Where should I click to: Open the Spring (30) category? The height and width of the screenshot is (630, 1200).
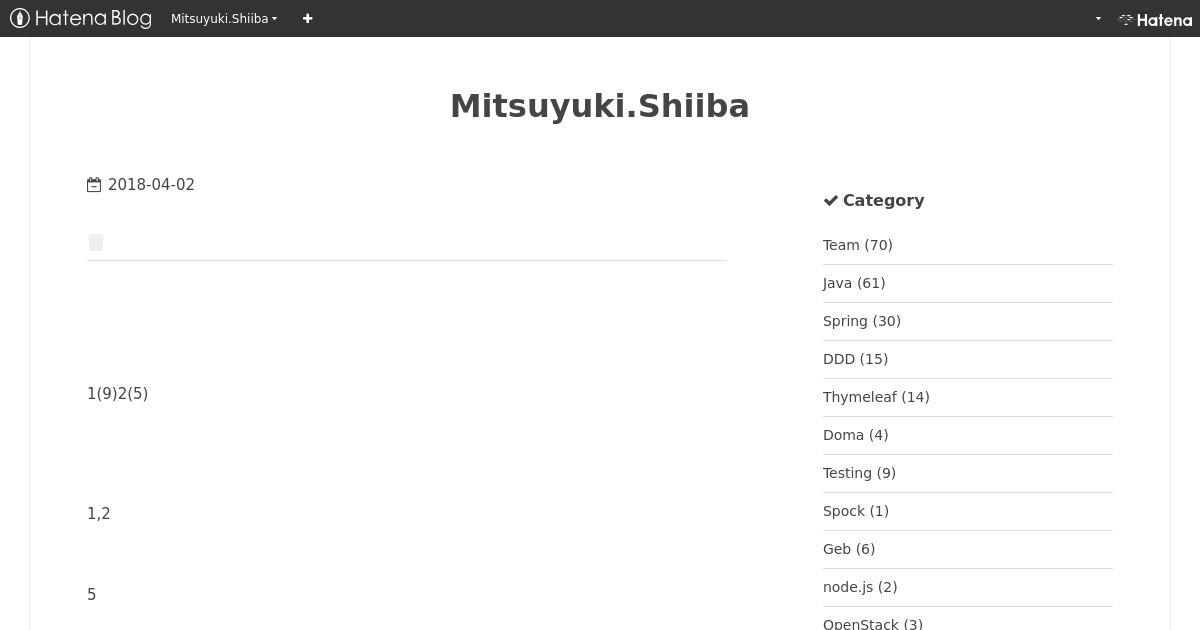coord(861,321)
